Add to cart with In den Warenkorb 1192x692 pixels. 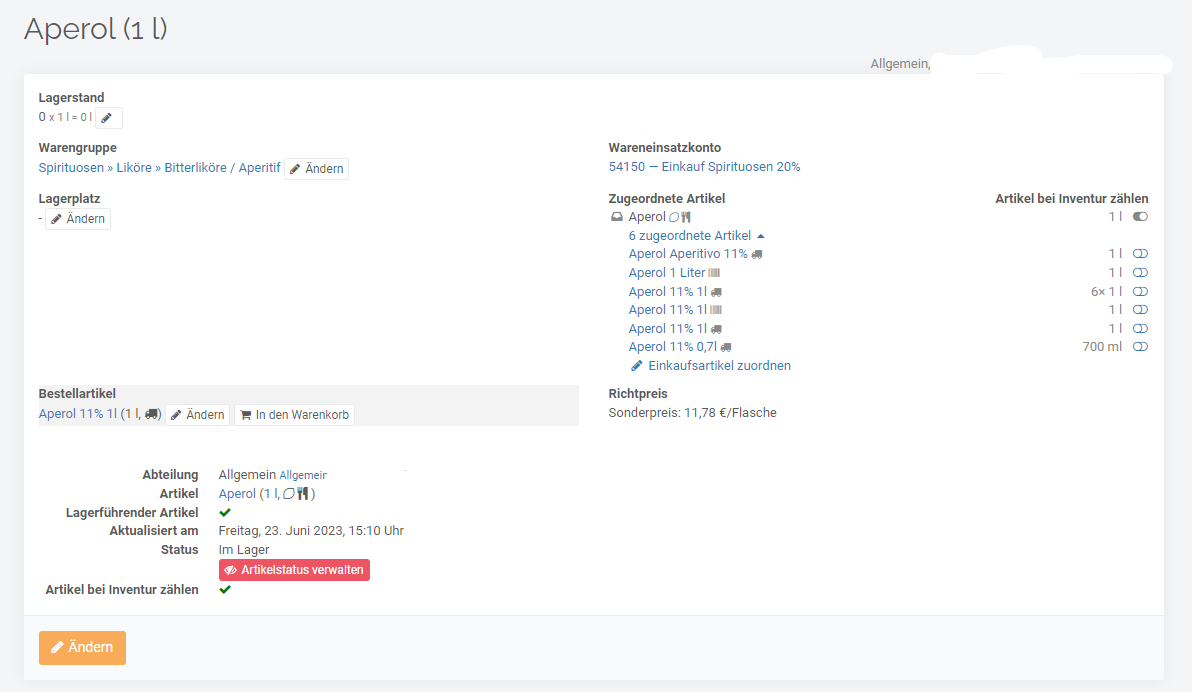pyautogui.click(x=294, y=414)
